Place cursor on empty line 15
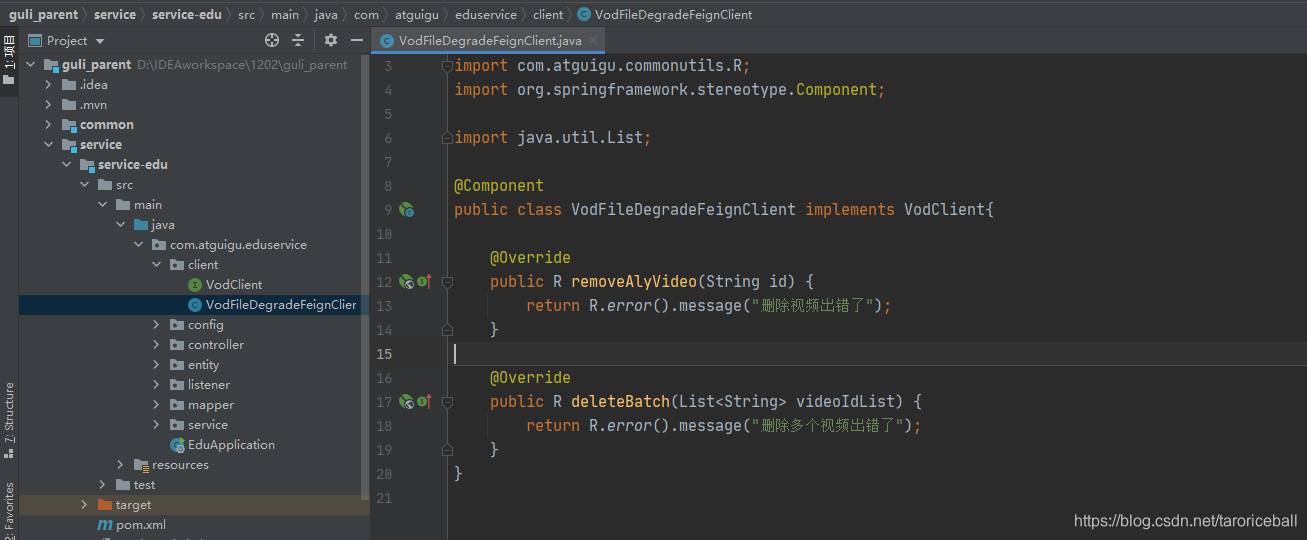Screen dimensions: 1307x540 pos(878,354)
